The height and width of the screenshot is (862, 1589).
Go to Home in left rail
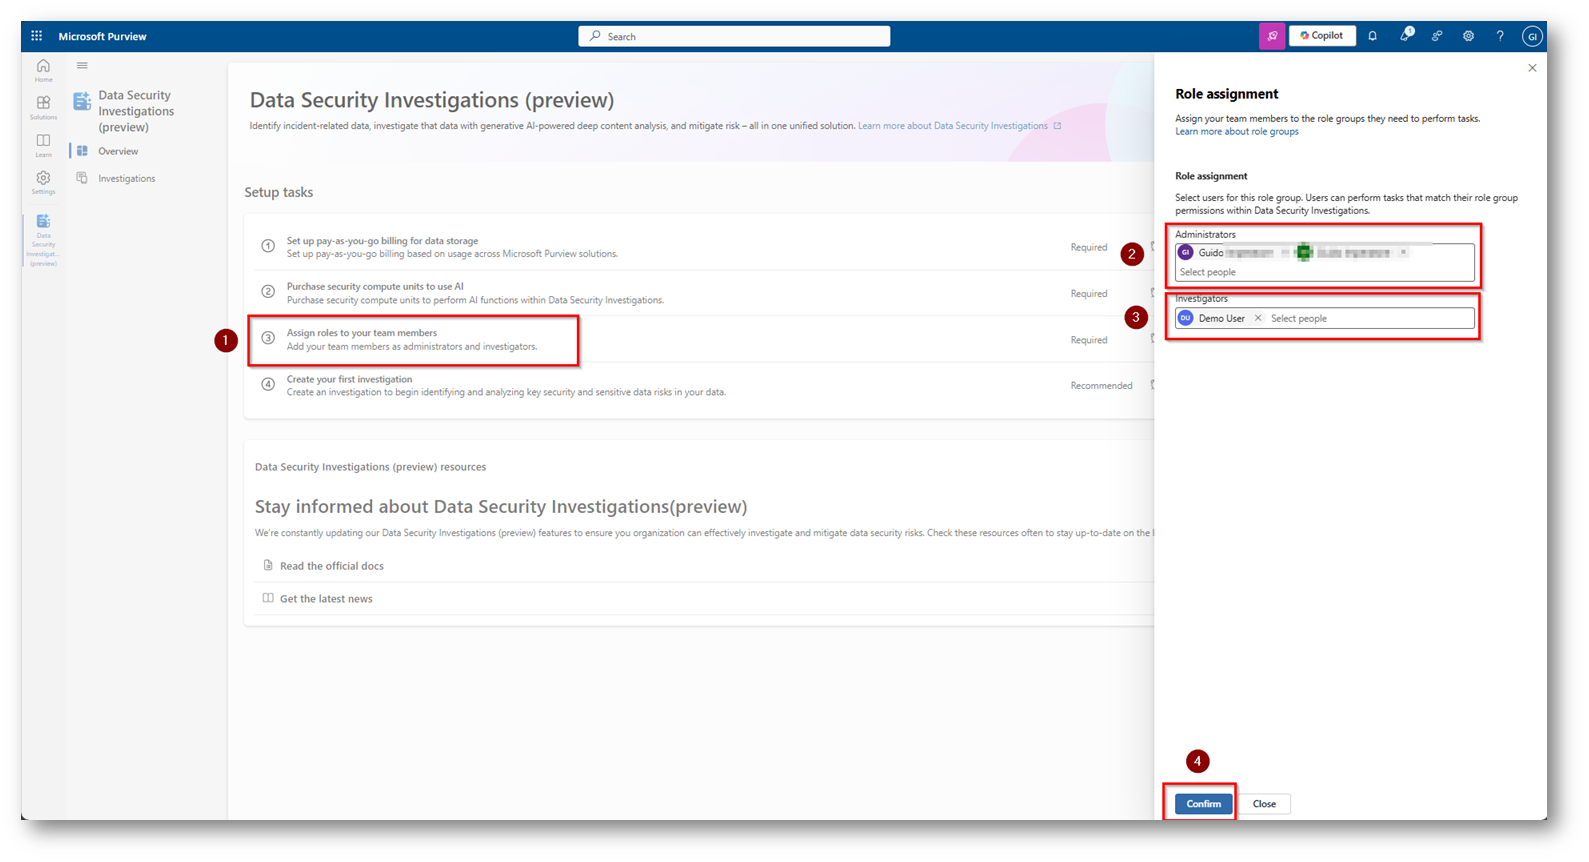[43, 70]
